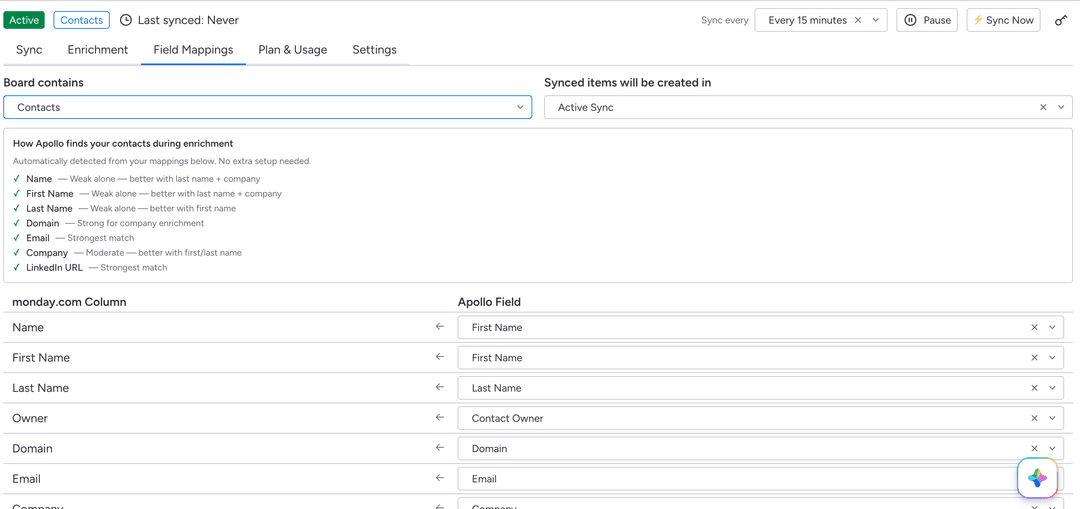
Task: Click the arrow icon in the Email row
Action: [440, 479]
